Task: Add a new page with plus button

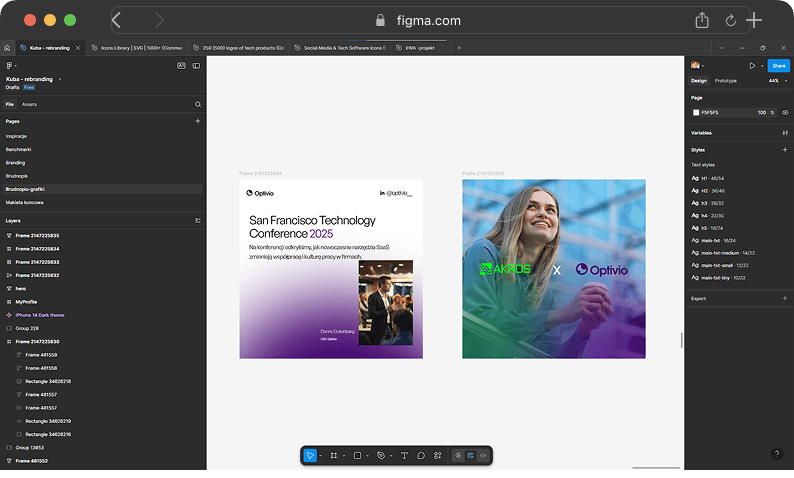Action: 197,120
